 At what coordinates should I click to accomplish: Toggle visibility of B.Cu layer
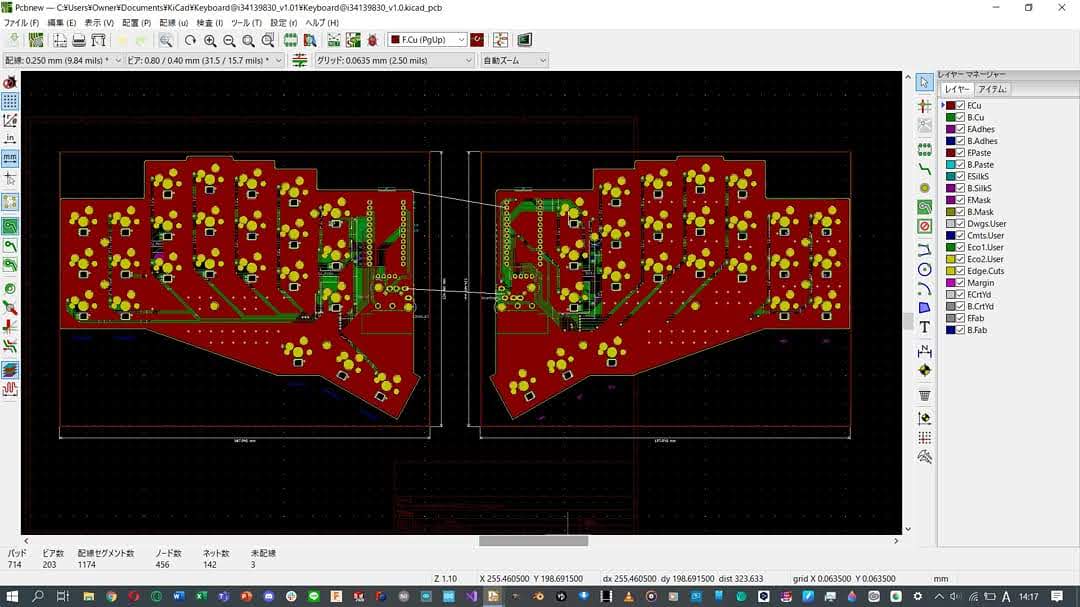(961, 117)
